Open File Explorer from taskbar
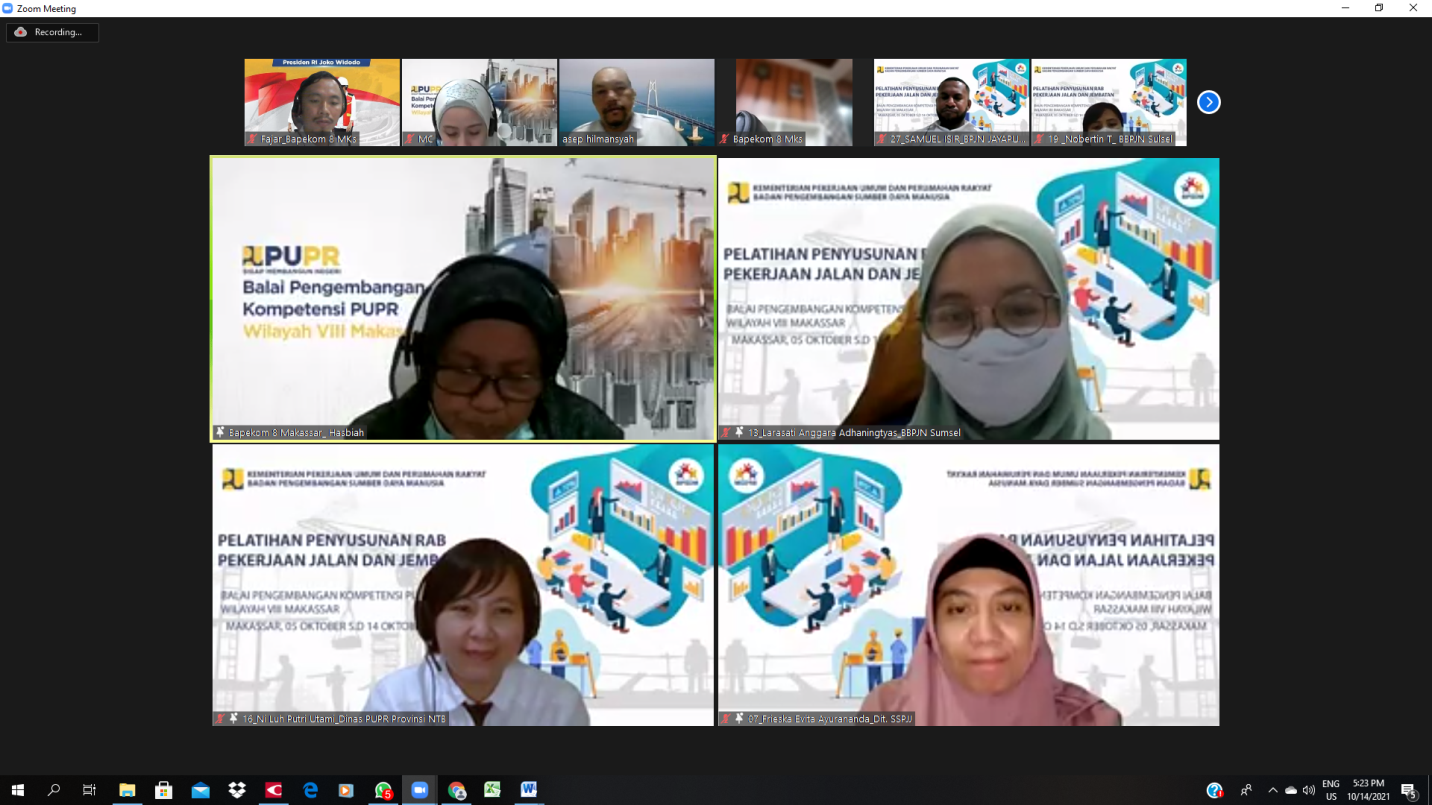 click(127, 790)
